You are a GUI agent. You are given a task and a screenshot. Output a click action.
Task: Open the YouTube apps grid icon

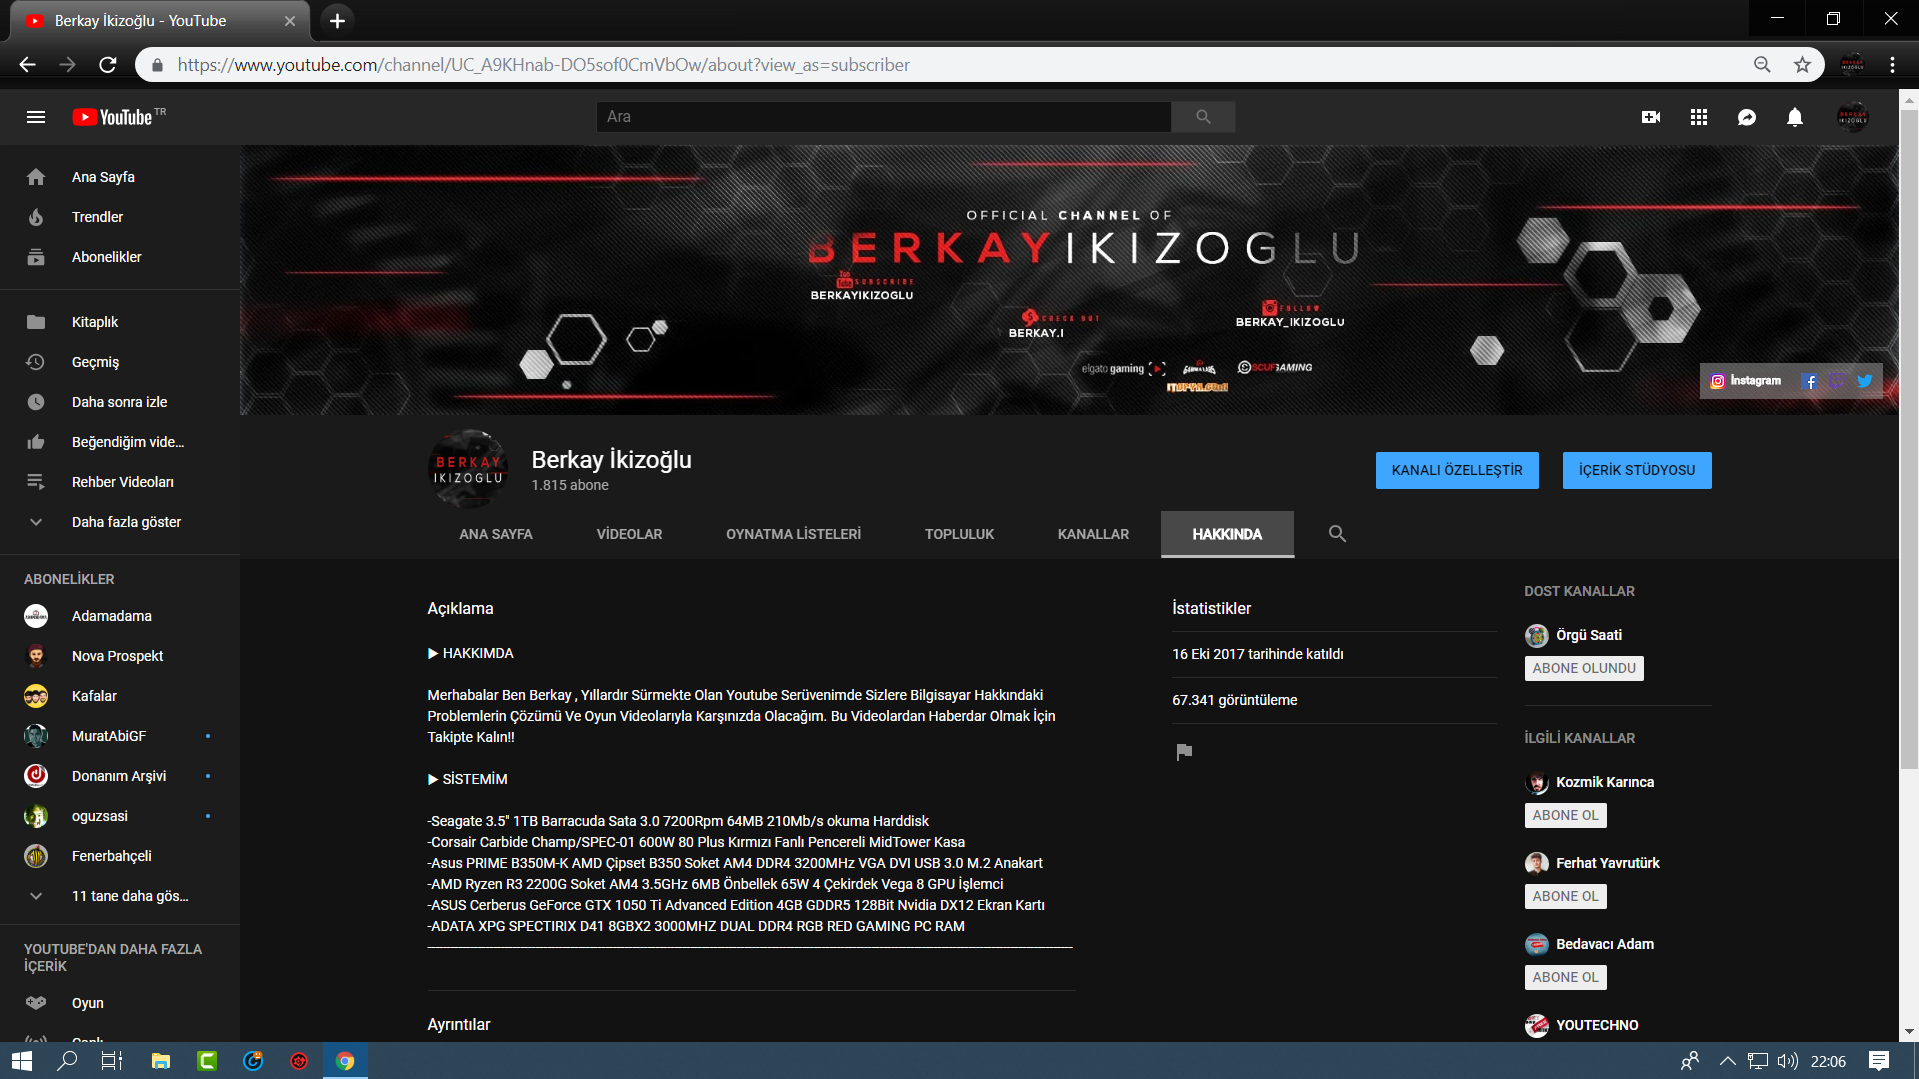point(1699,117)
